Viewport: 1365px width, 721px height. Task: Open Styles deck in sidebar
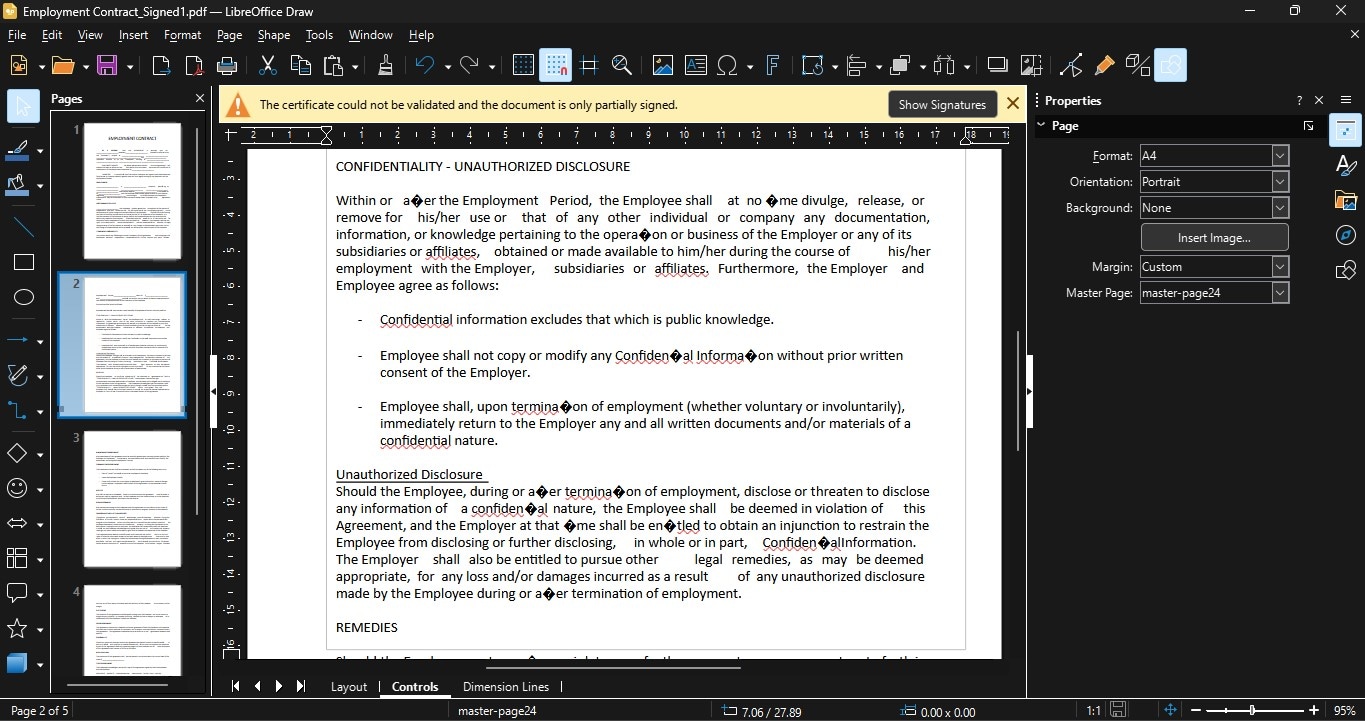1346,165
